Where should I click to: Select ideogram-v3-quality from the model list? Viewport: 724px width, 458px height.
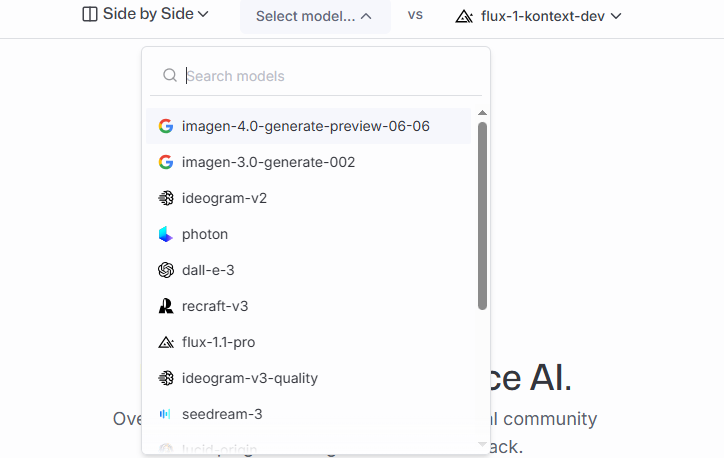[250, 378]
